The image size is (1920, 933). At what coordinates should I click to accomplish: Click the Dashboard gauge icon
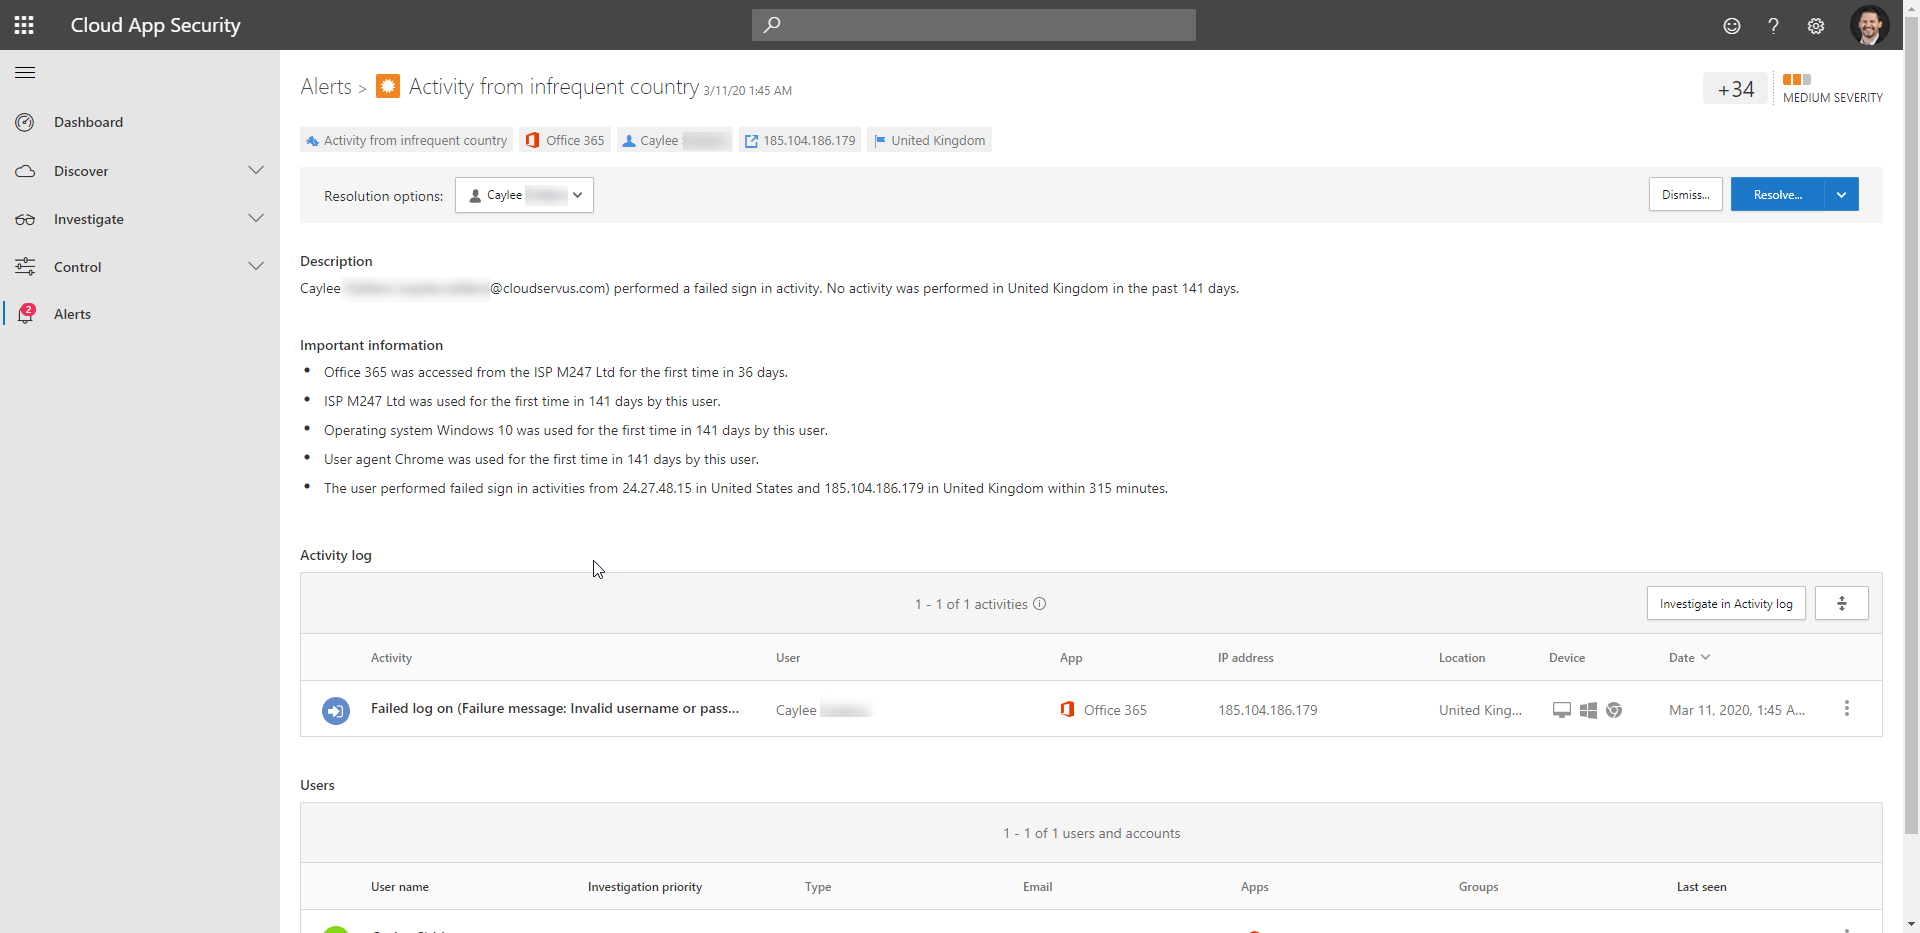(25, 122)
